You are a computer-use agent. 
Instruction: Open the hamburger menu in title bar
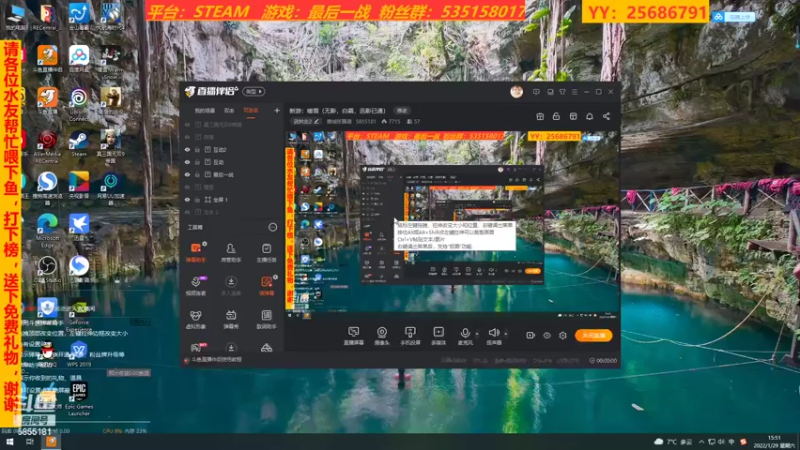[574, 92]
